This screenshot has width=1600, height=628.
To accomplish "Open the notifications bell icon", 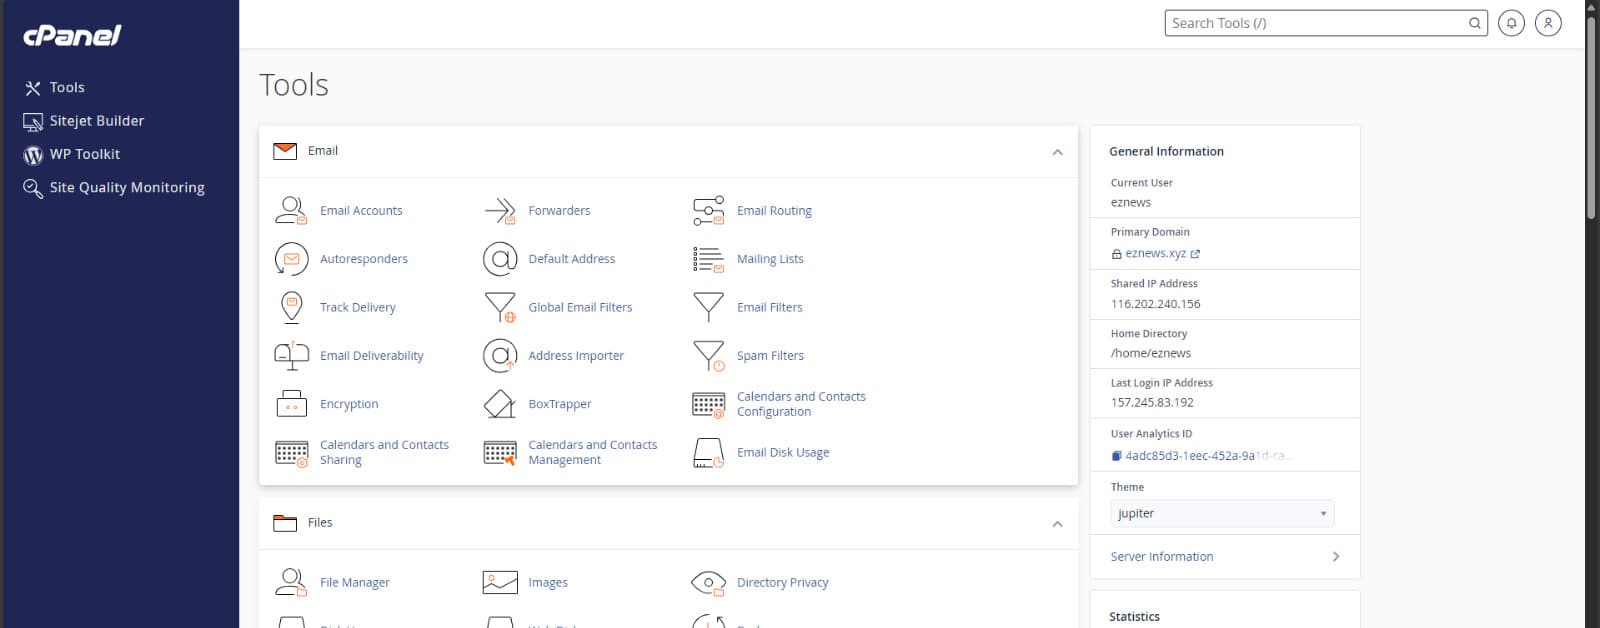I will click(x=1511, y=23).
